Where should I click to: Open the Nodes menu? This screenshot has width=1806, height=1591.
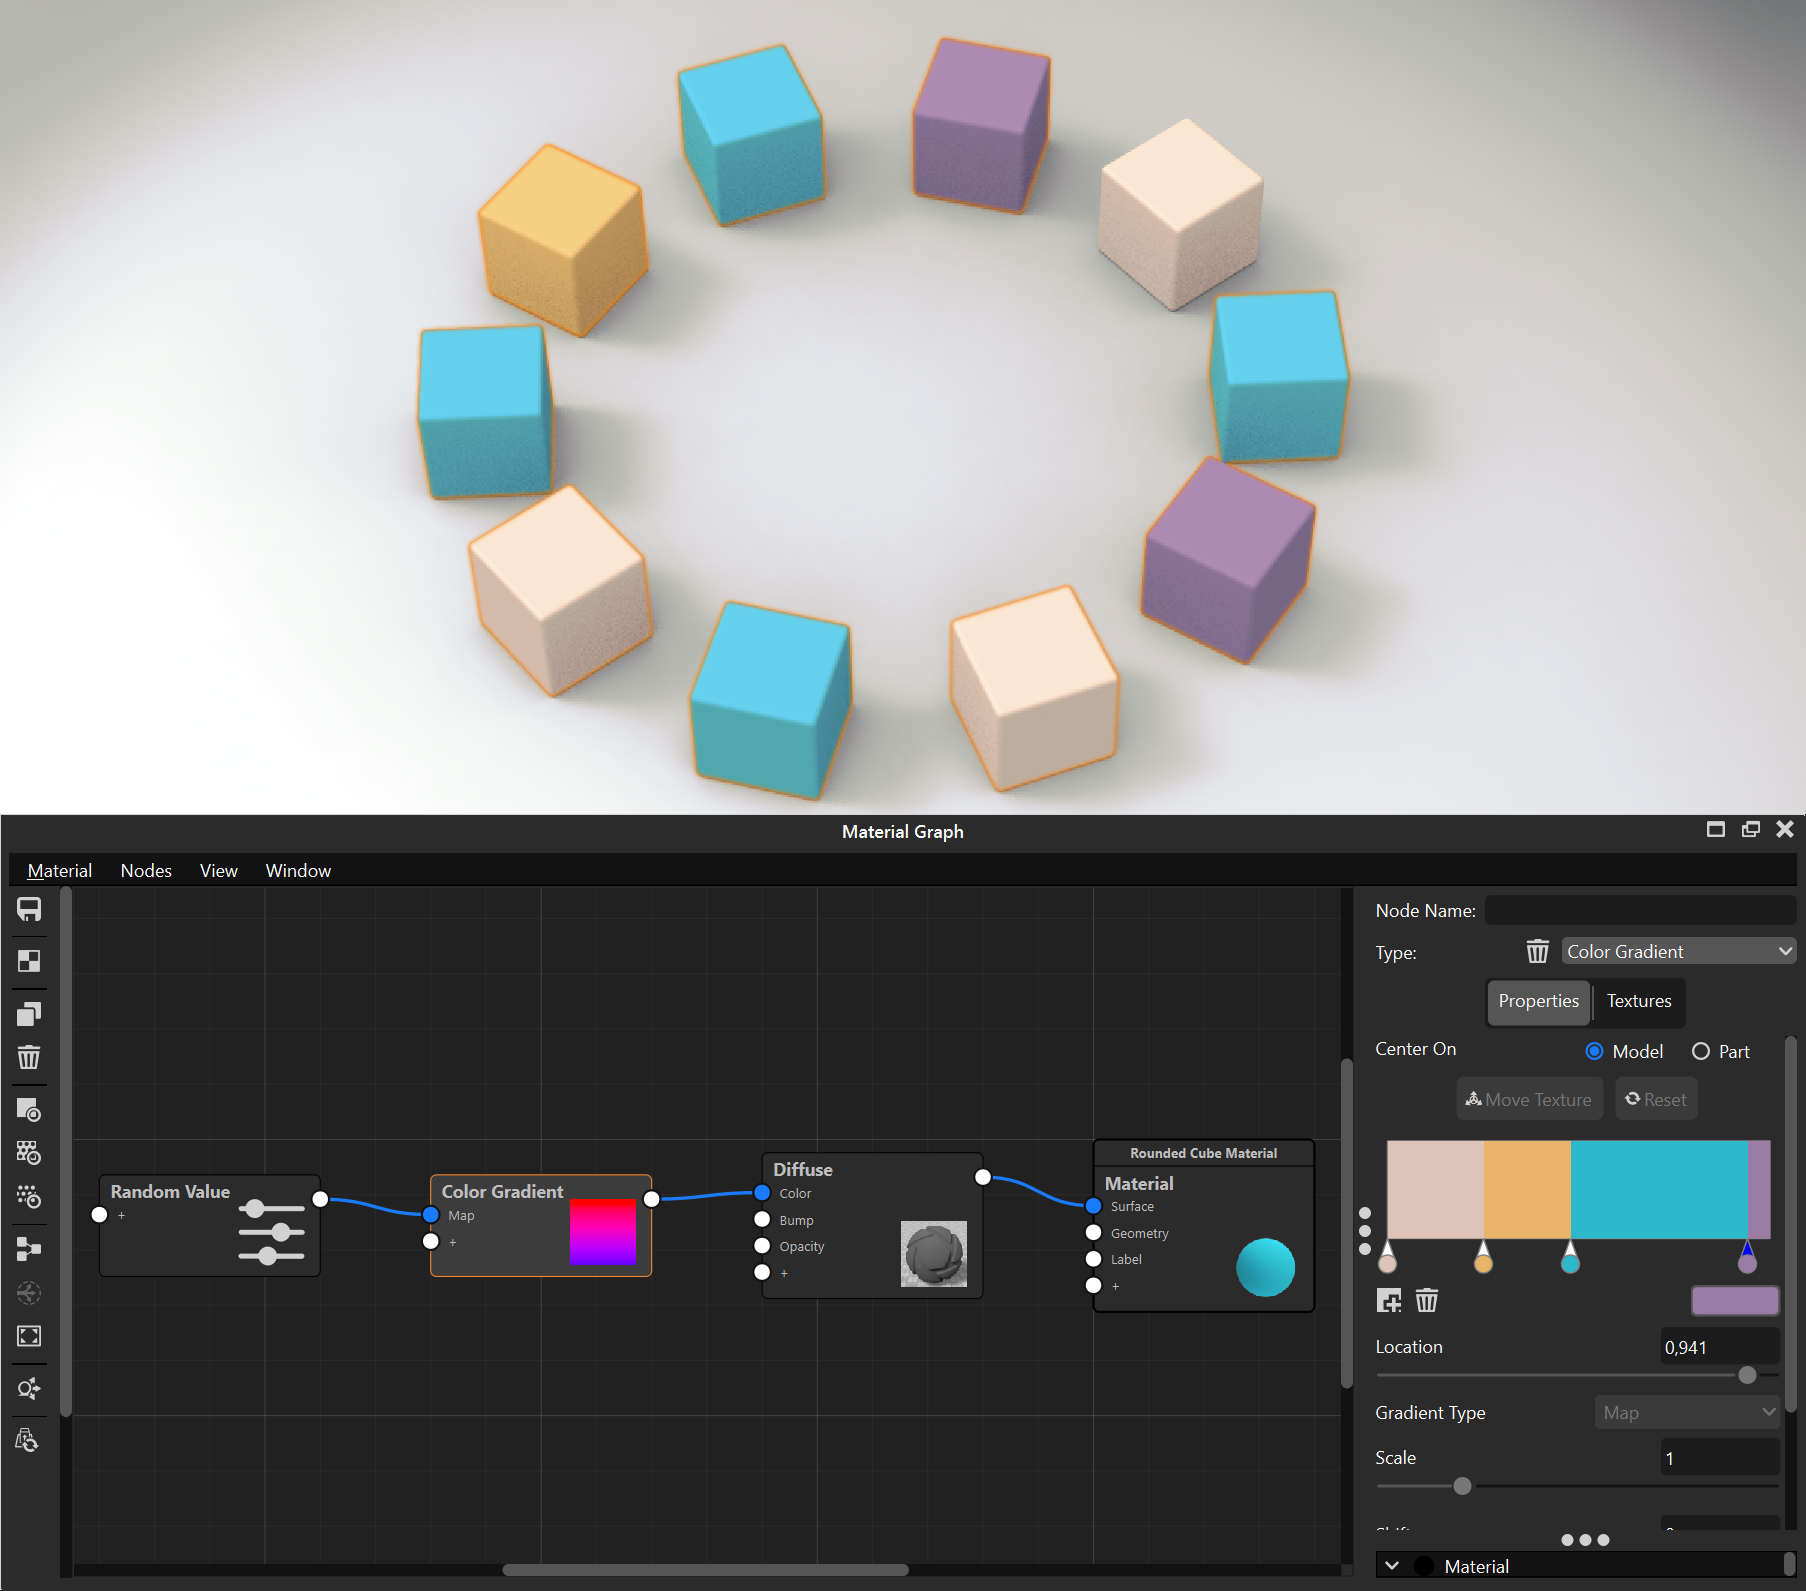click(x=146, y=870)
